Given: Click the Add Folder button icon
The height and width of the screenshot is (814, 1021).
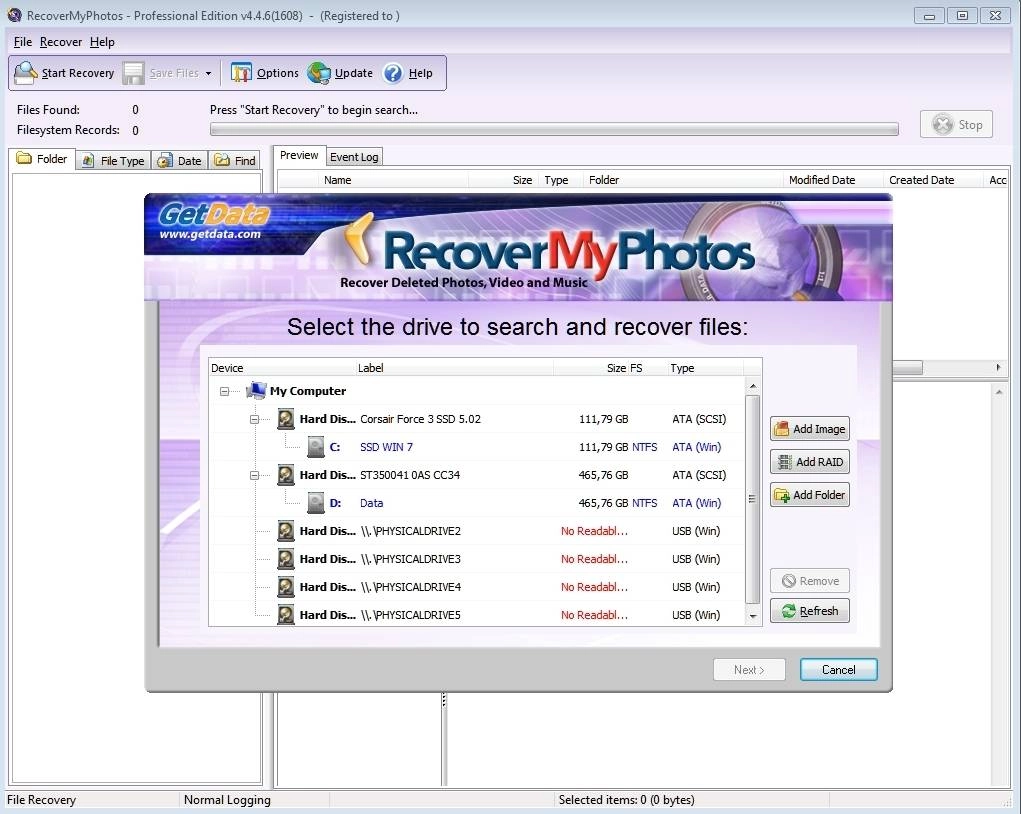Looking at the screenshot, I should [x=781, y=495].
